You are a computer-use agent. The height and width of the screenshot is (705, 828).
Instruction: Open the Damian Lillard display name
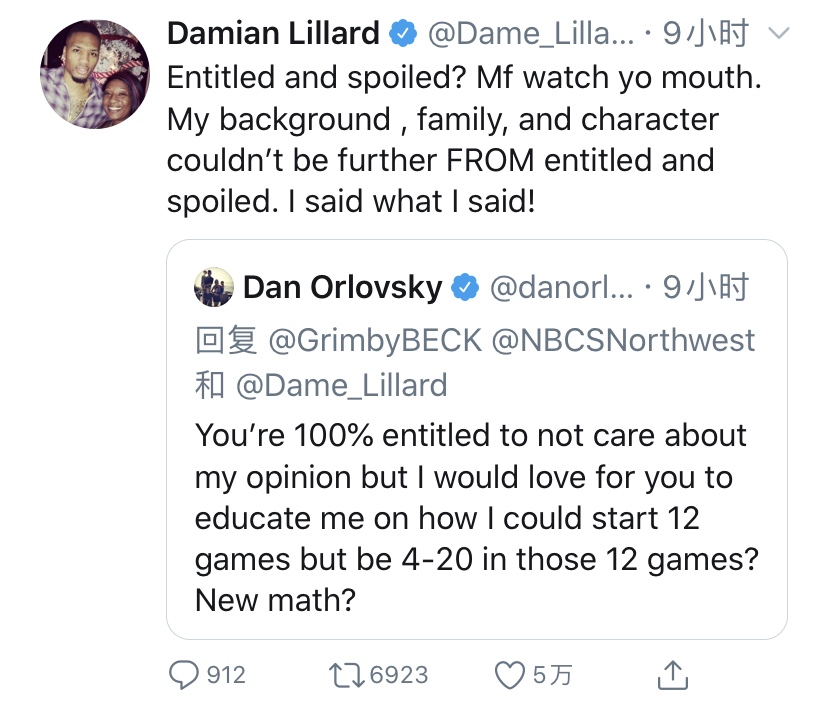click(x=273, y=33)
